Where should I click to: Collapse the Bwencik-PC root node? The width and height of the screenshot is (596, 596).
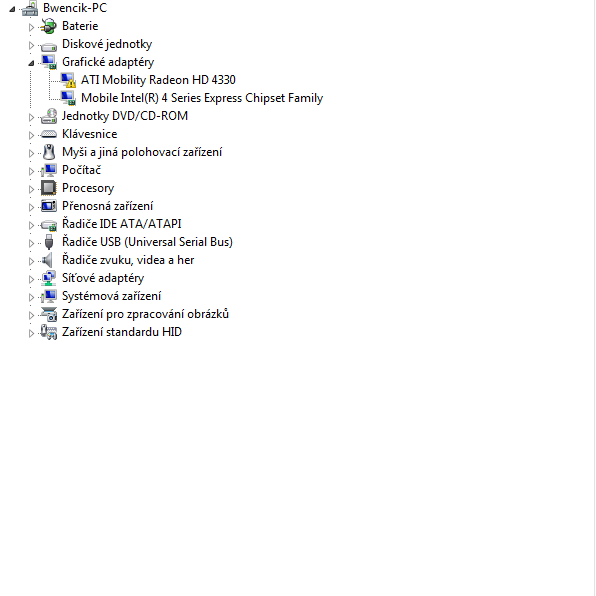(x=12, y=9)
